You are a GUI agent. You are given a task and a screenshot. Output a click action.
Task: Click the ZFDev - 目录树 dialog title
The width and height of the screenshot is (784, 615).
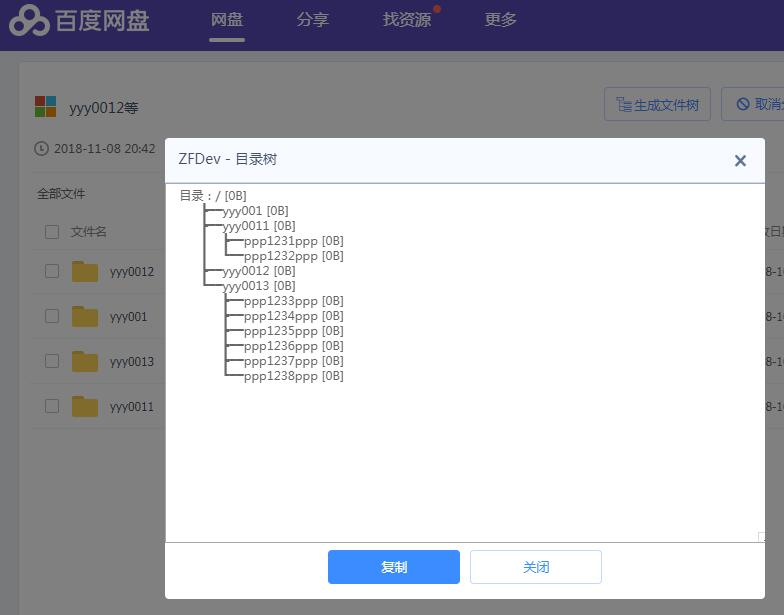tap(228, 159)
